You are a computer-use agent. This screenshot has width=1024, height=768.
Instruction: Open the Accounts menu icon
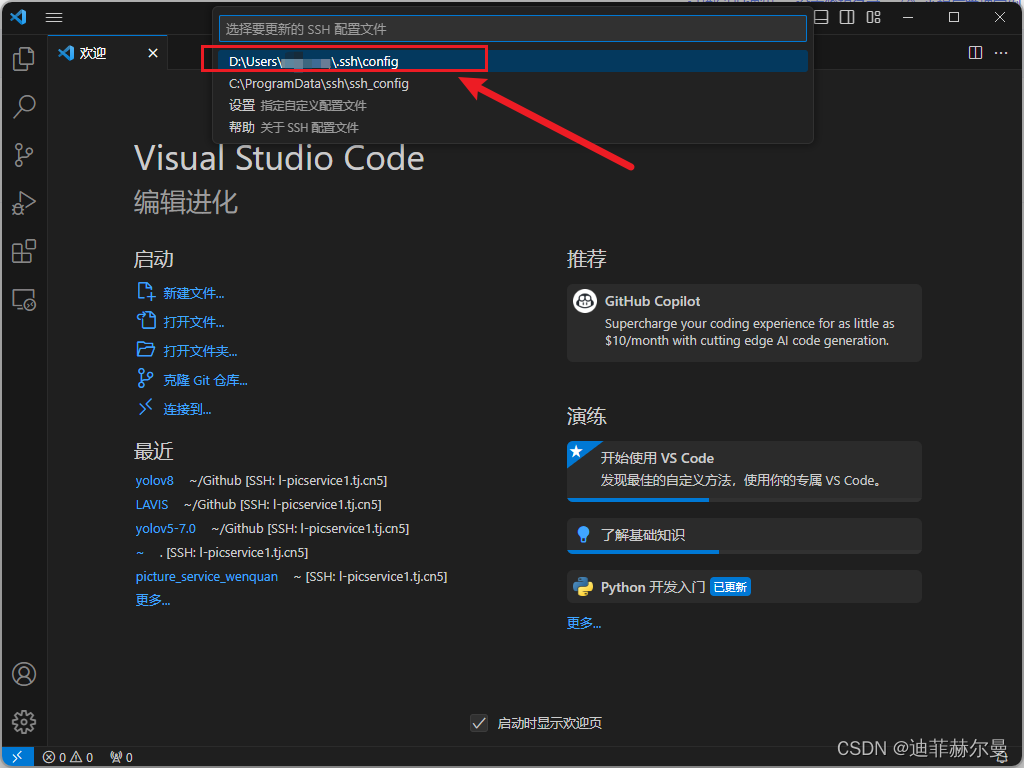point(24,674)
